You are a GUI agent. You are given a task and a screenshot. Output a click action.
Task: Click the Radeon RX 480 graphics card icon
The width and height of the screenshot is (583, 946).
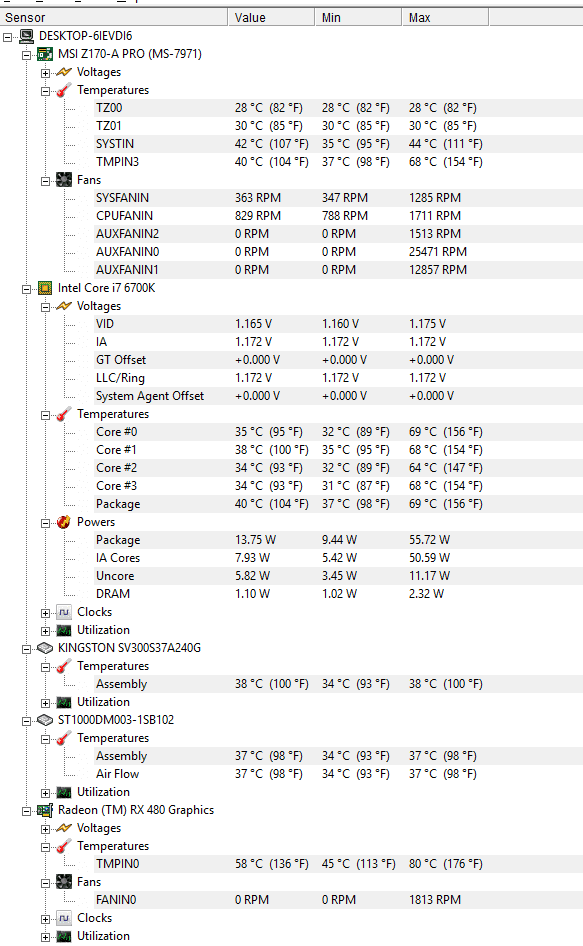(x=45, y=810)
